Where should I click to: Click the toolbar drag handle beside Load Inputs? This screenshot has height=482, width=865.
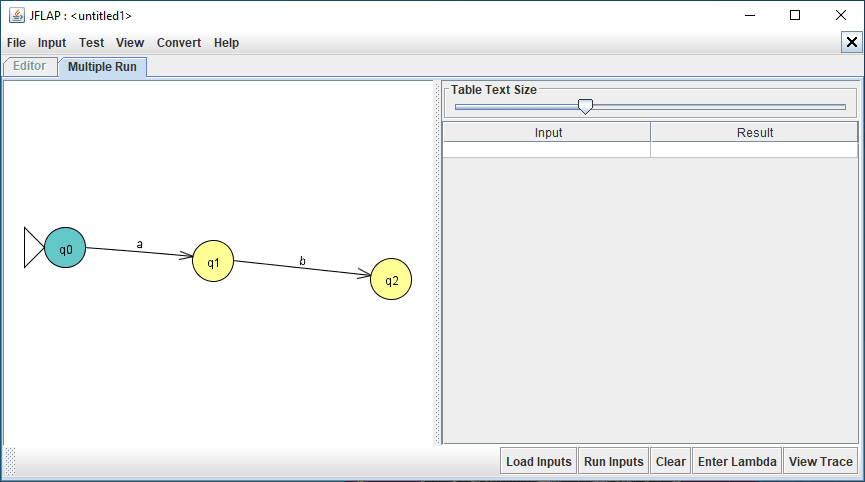[10, 462]
